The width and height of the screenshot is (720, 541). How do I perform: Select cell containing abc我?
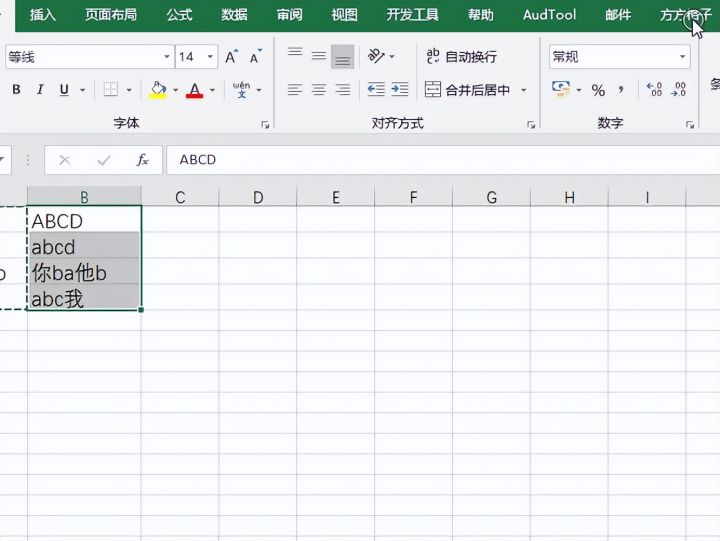tap(84, 298)
